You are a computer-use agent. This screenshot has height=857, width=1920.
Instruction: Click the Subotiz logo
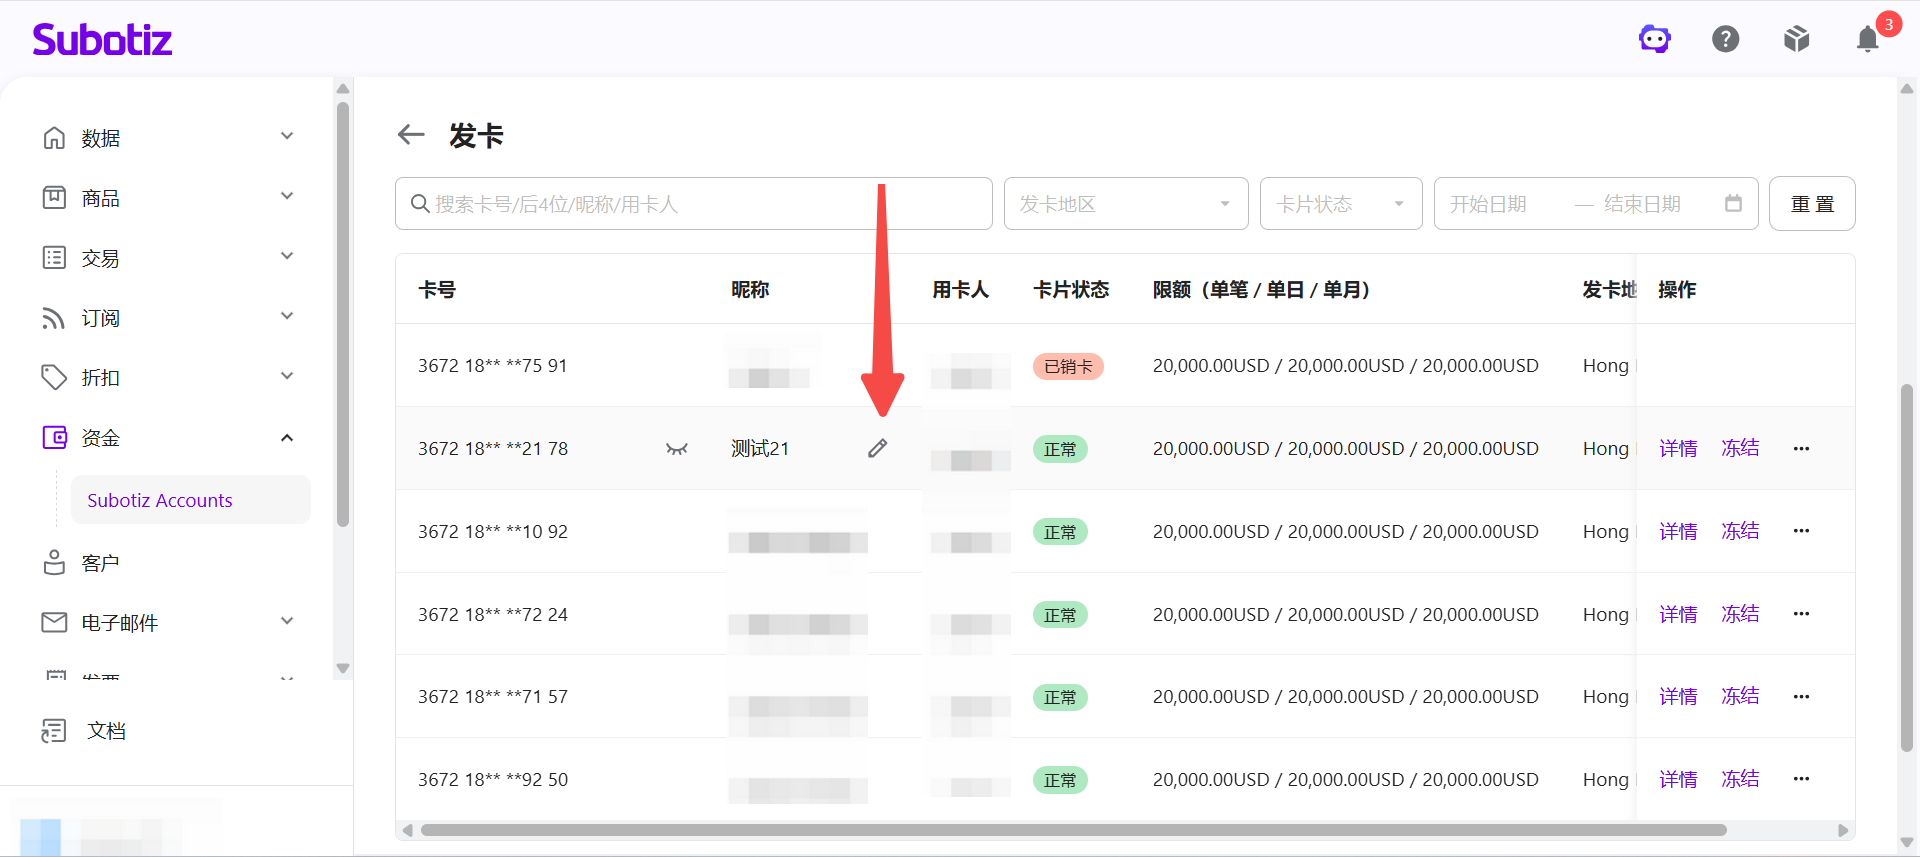(x=102, y=39)
